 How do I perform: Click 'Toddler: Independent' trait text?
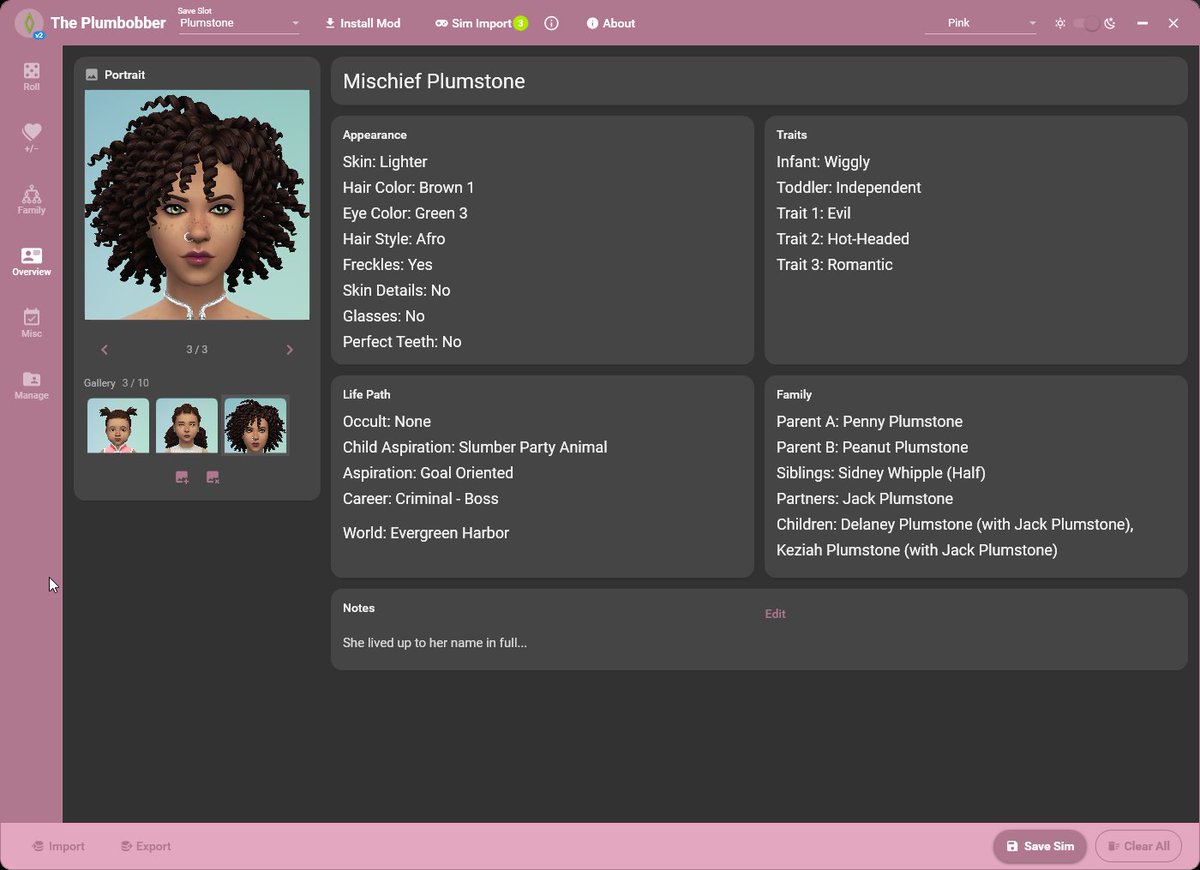coord(849,188)
